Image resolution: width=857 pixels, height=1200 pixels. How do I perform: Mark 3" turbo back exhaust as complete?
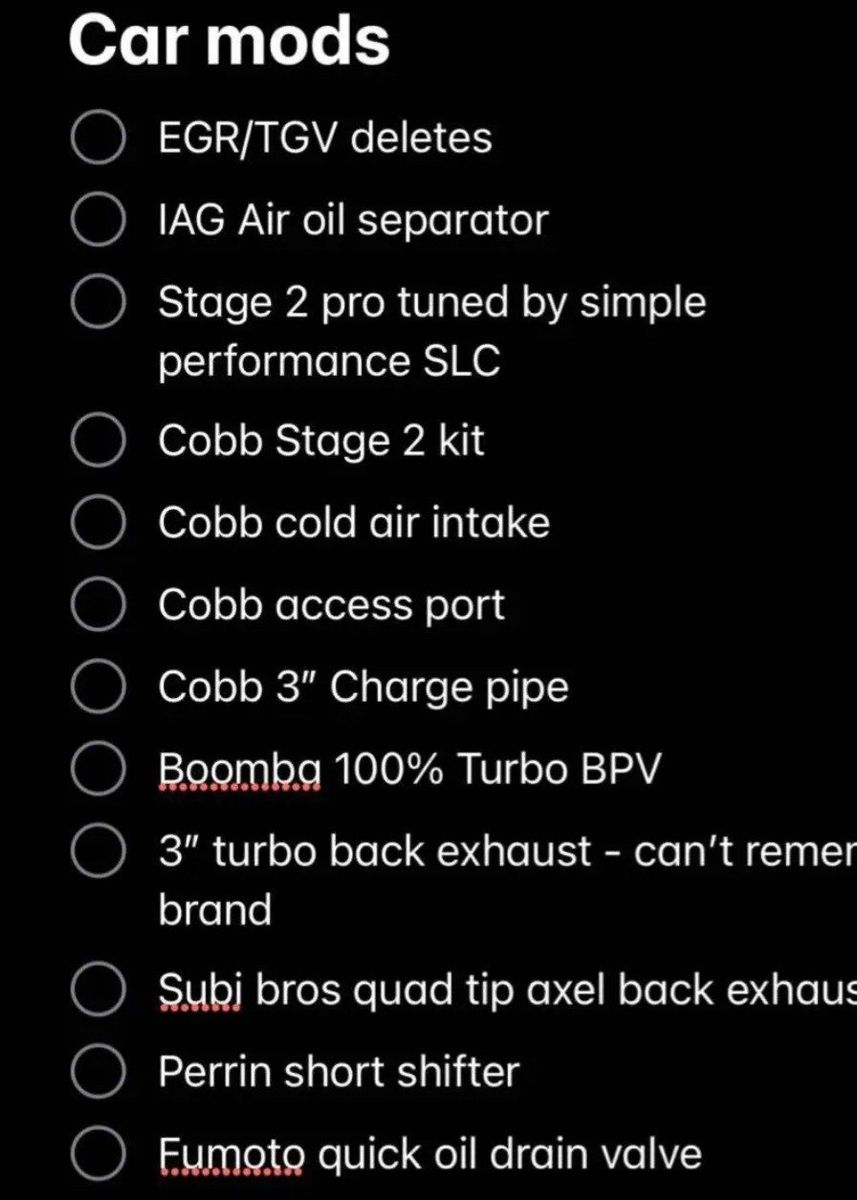pyautogui.click(x=99, y=852)
